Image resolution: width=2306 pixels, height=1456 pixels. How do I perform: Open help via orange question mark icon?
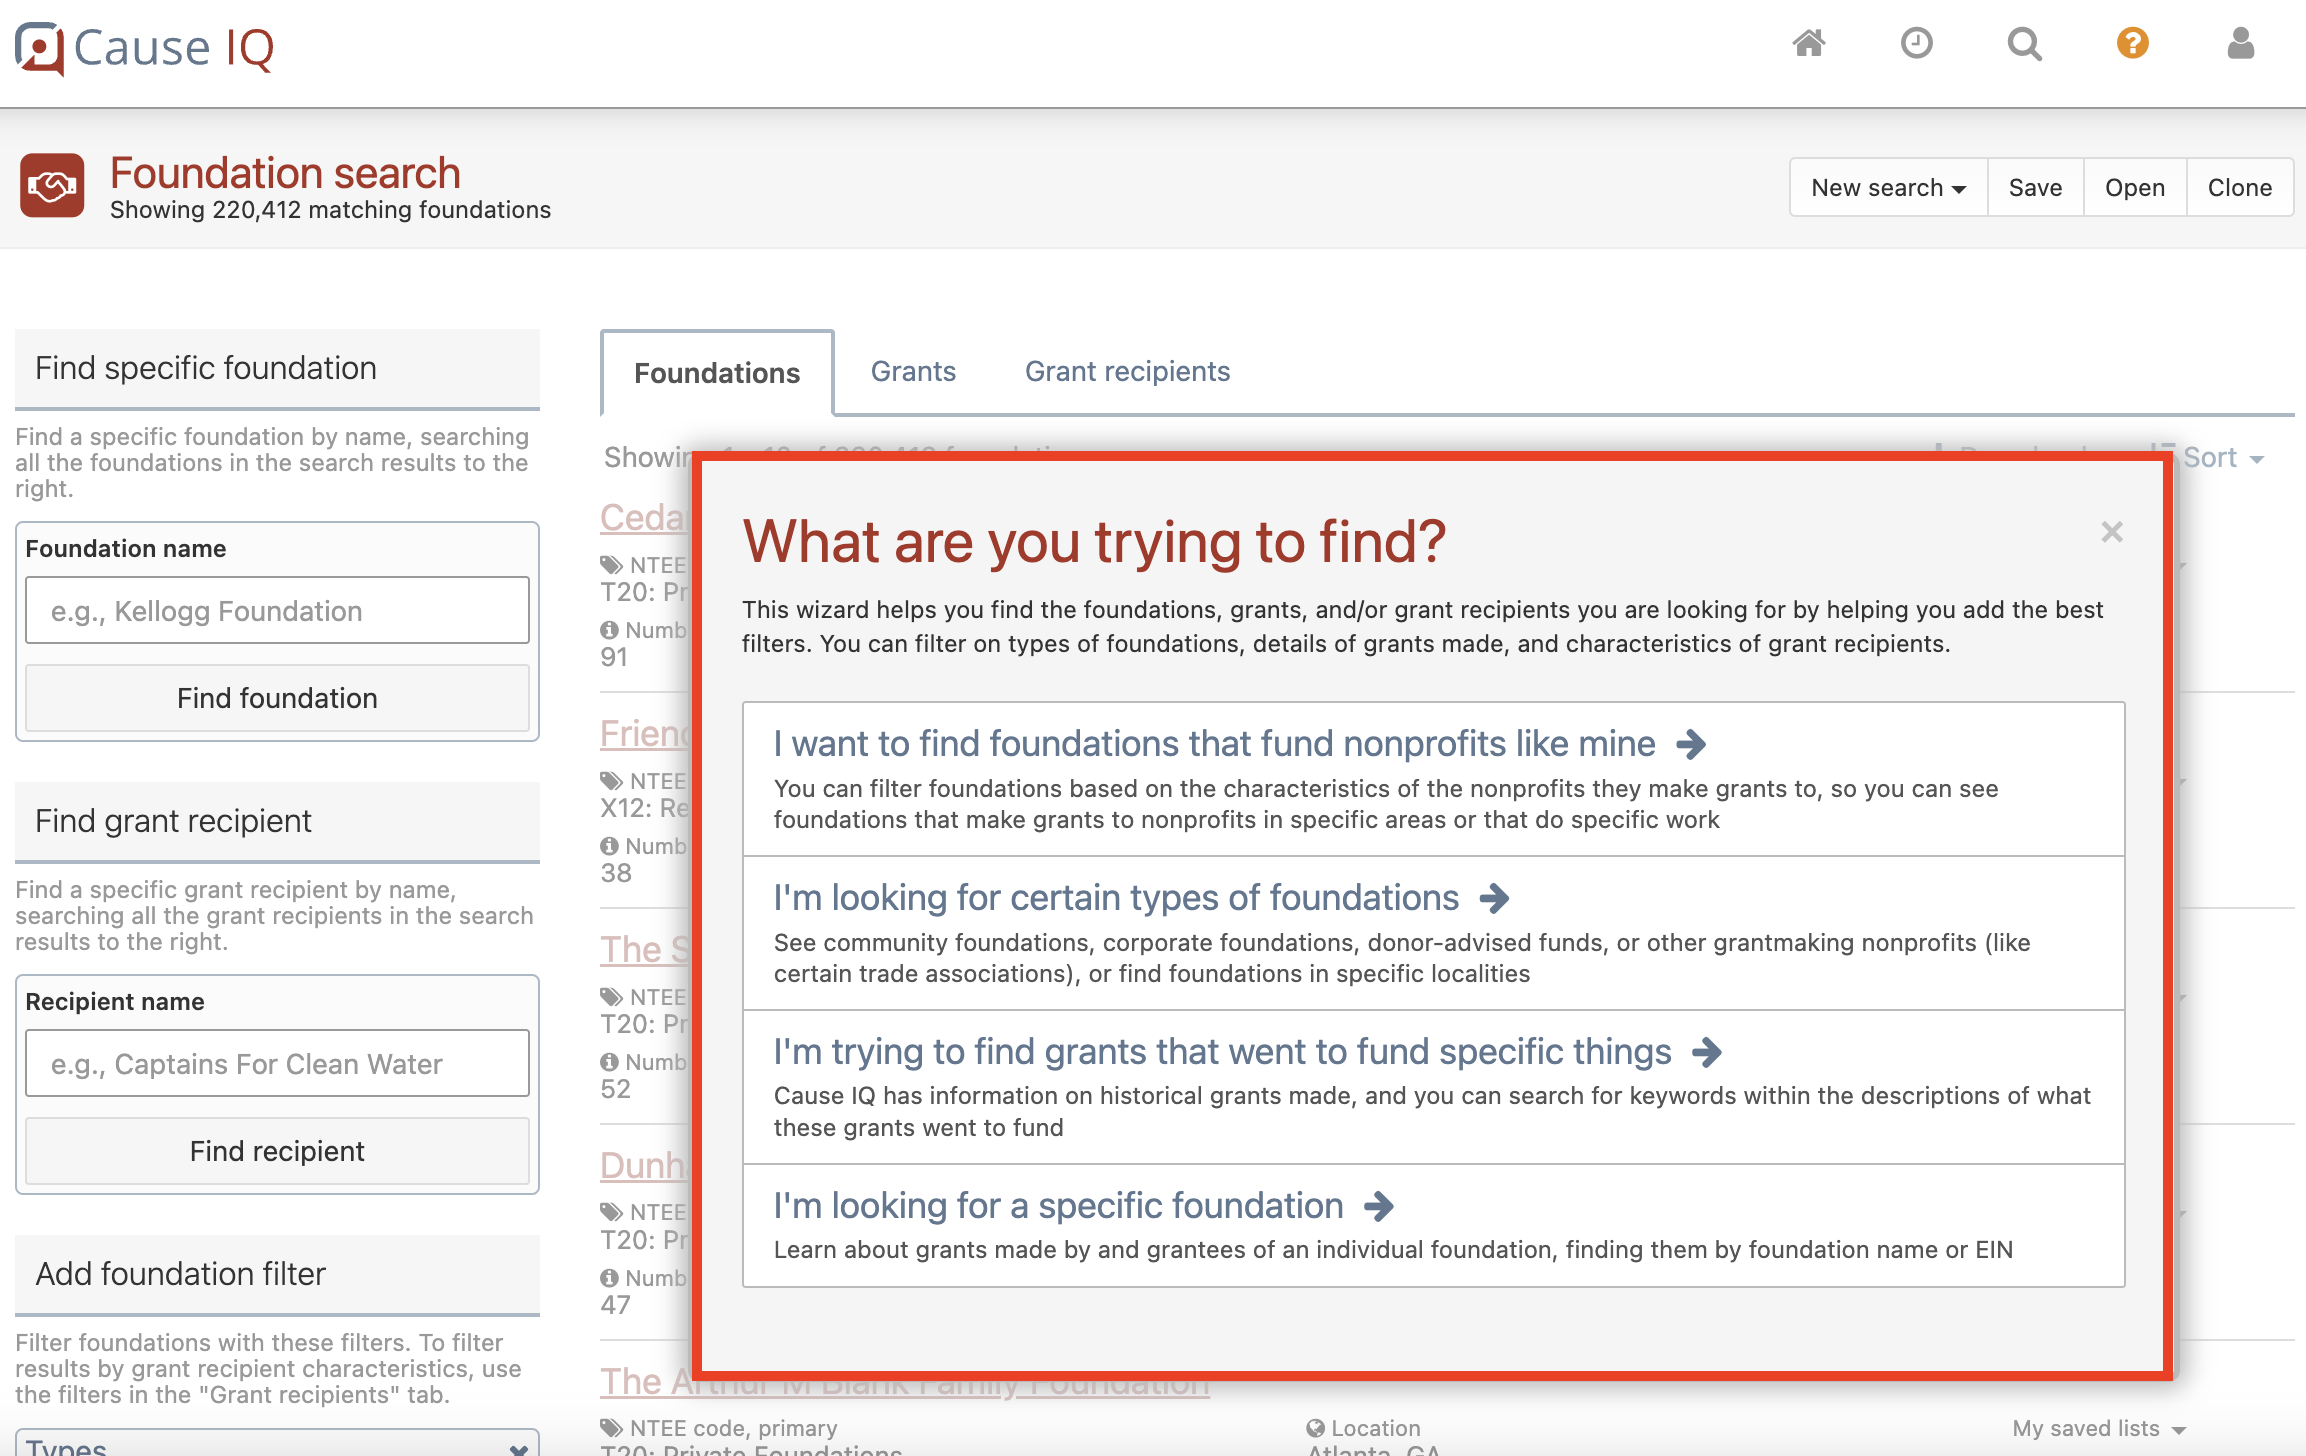point(2132,44)
